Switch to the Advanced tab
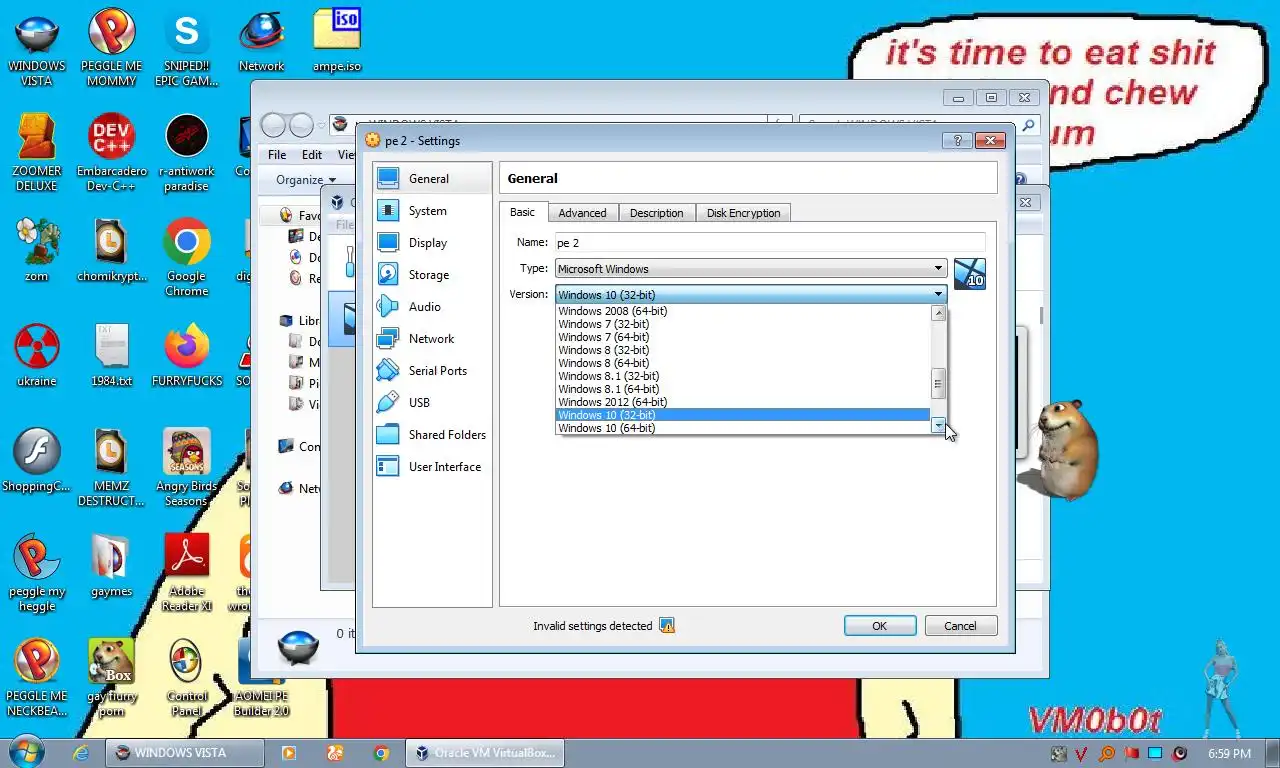This screenshot has height=768, width=1280. click(x=582, y=213)
